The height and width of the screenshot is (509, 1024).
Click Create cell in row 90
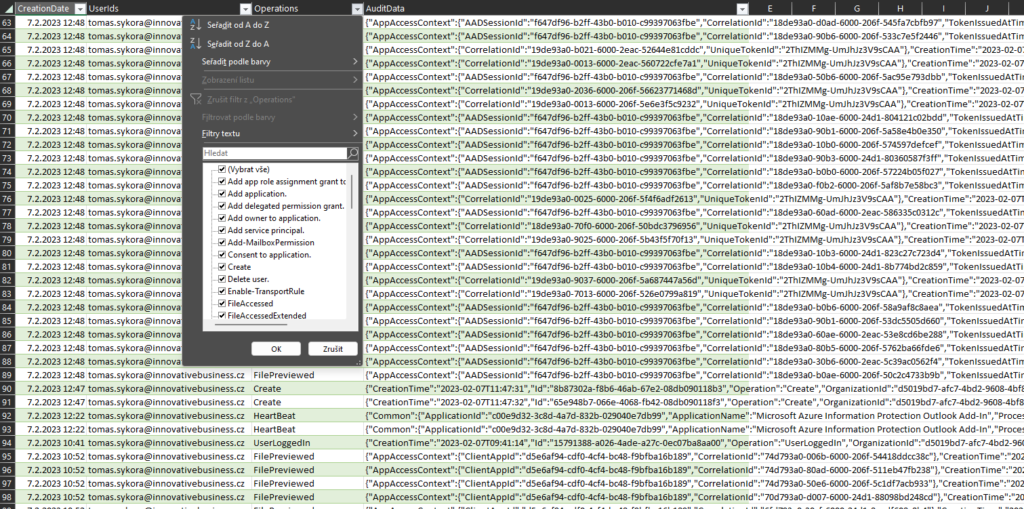[308, 389]
